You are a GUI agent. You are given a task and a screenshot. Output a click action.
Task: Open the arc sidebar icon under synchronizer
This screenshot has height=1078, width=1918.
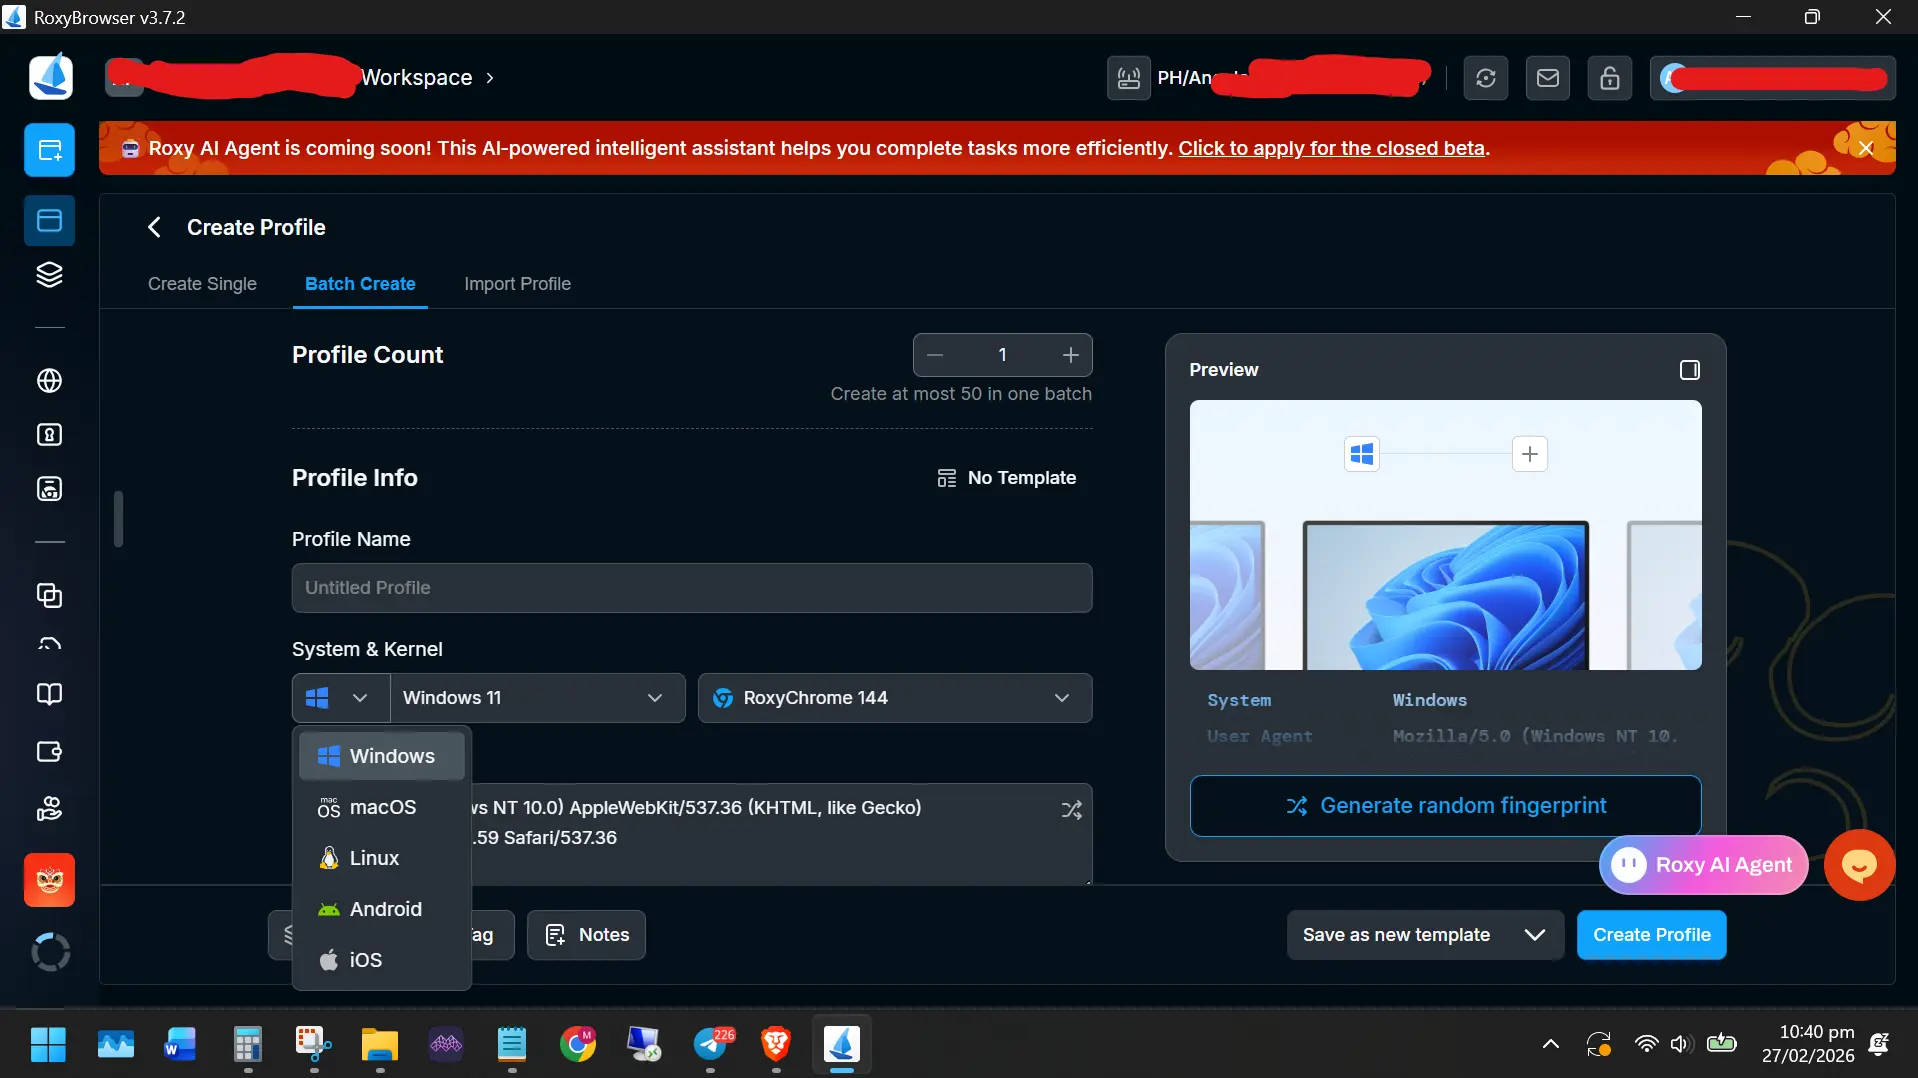pos(50,644)
